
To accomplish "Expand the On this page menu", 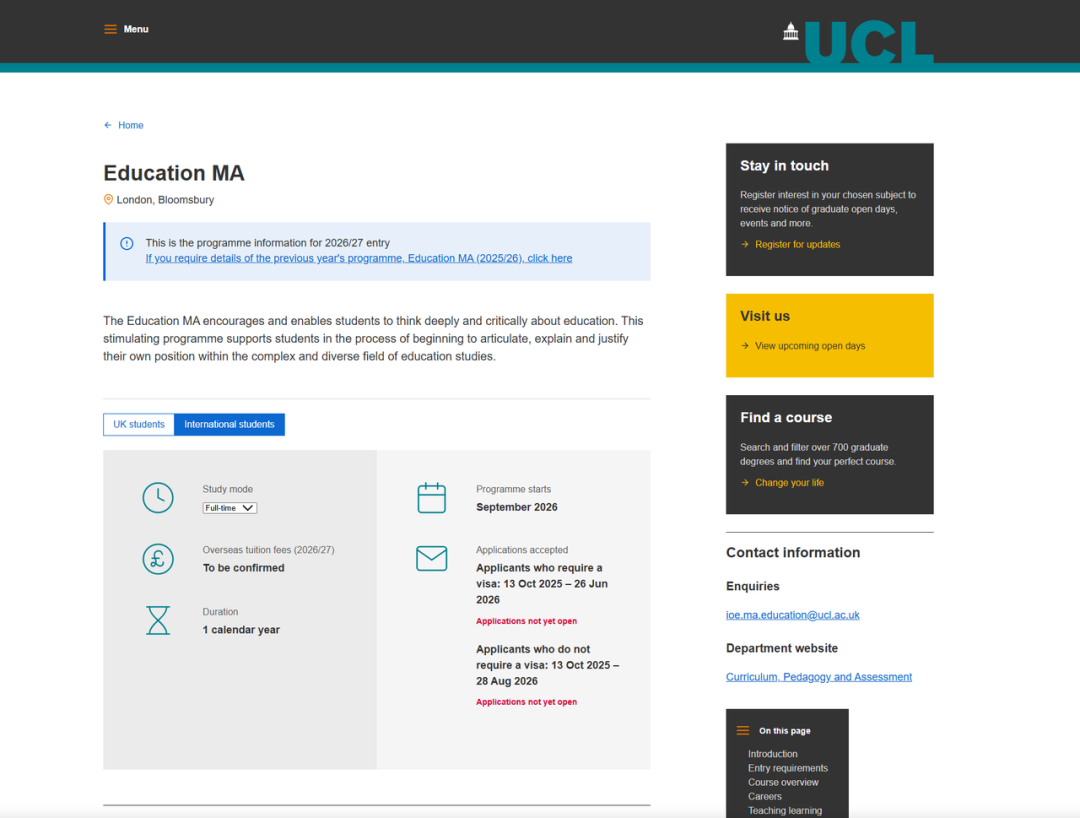I will (x=743, y=731).
